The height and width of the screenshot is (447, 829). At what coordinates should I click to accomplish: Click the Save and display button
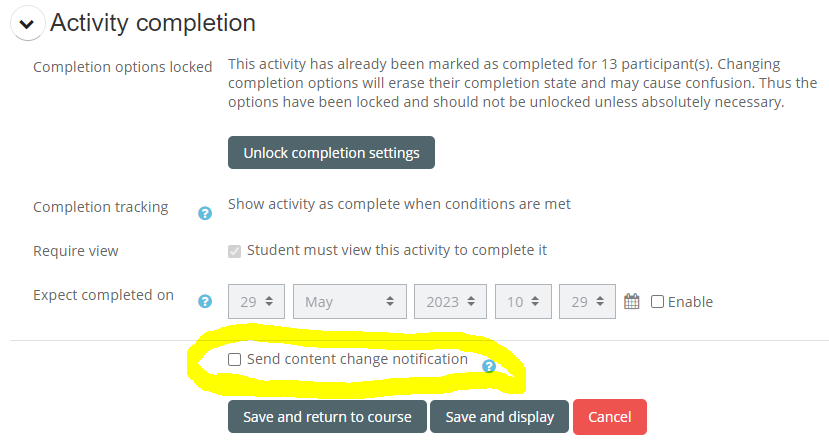tap(499, 417)
